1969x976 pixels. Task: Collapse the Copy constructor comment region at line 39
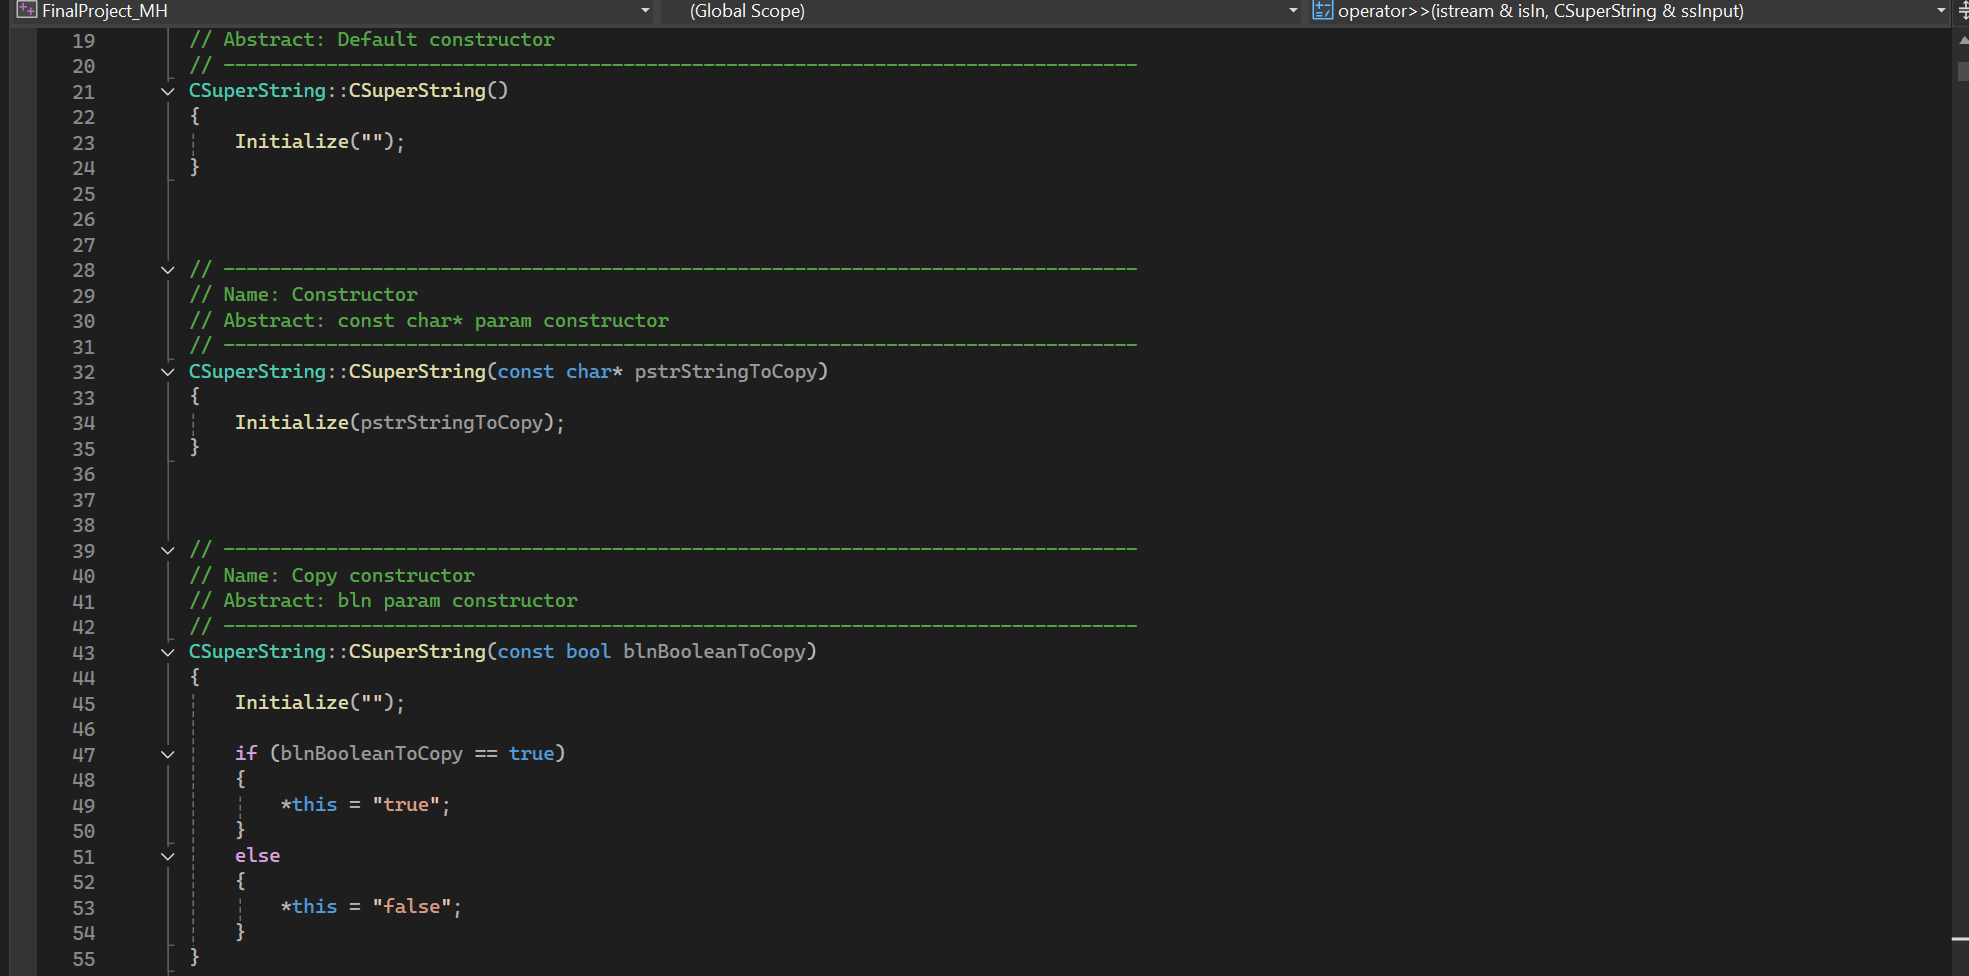tap(167, 550)
